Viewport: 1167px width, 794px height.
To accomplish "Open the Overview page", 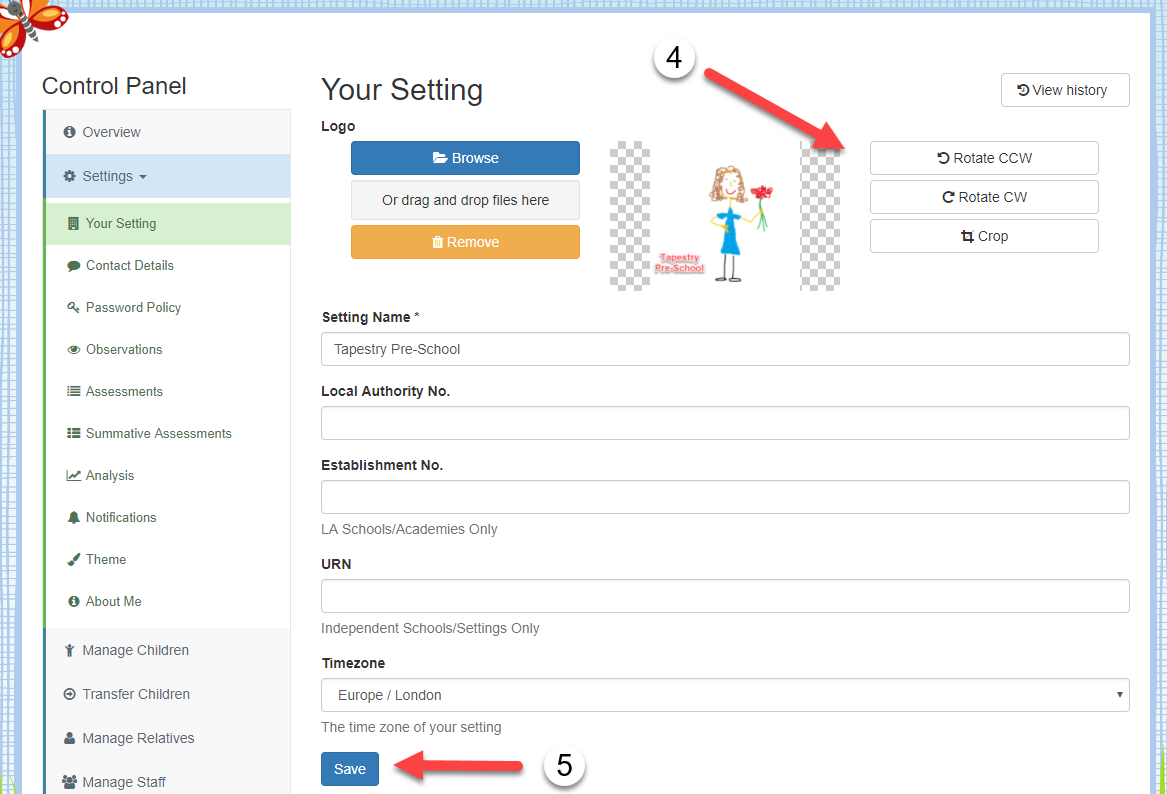I will [x=168, y=132].
